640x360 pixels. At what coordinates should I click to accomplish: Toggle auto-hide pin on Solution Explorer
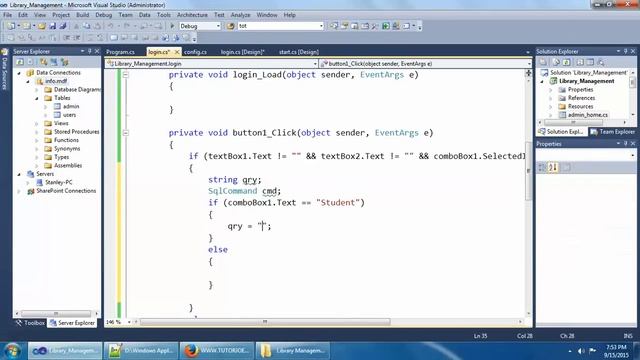point(625,51)
